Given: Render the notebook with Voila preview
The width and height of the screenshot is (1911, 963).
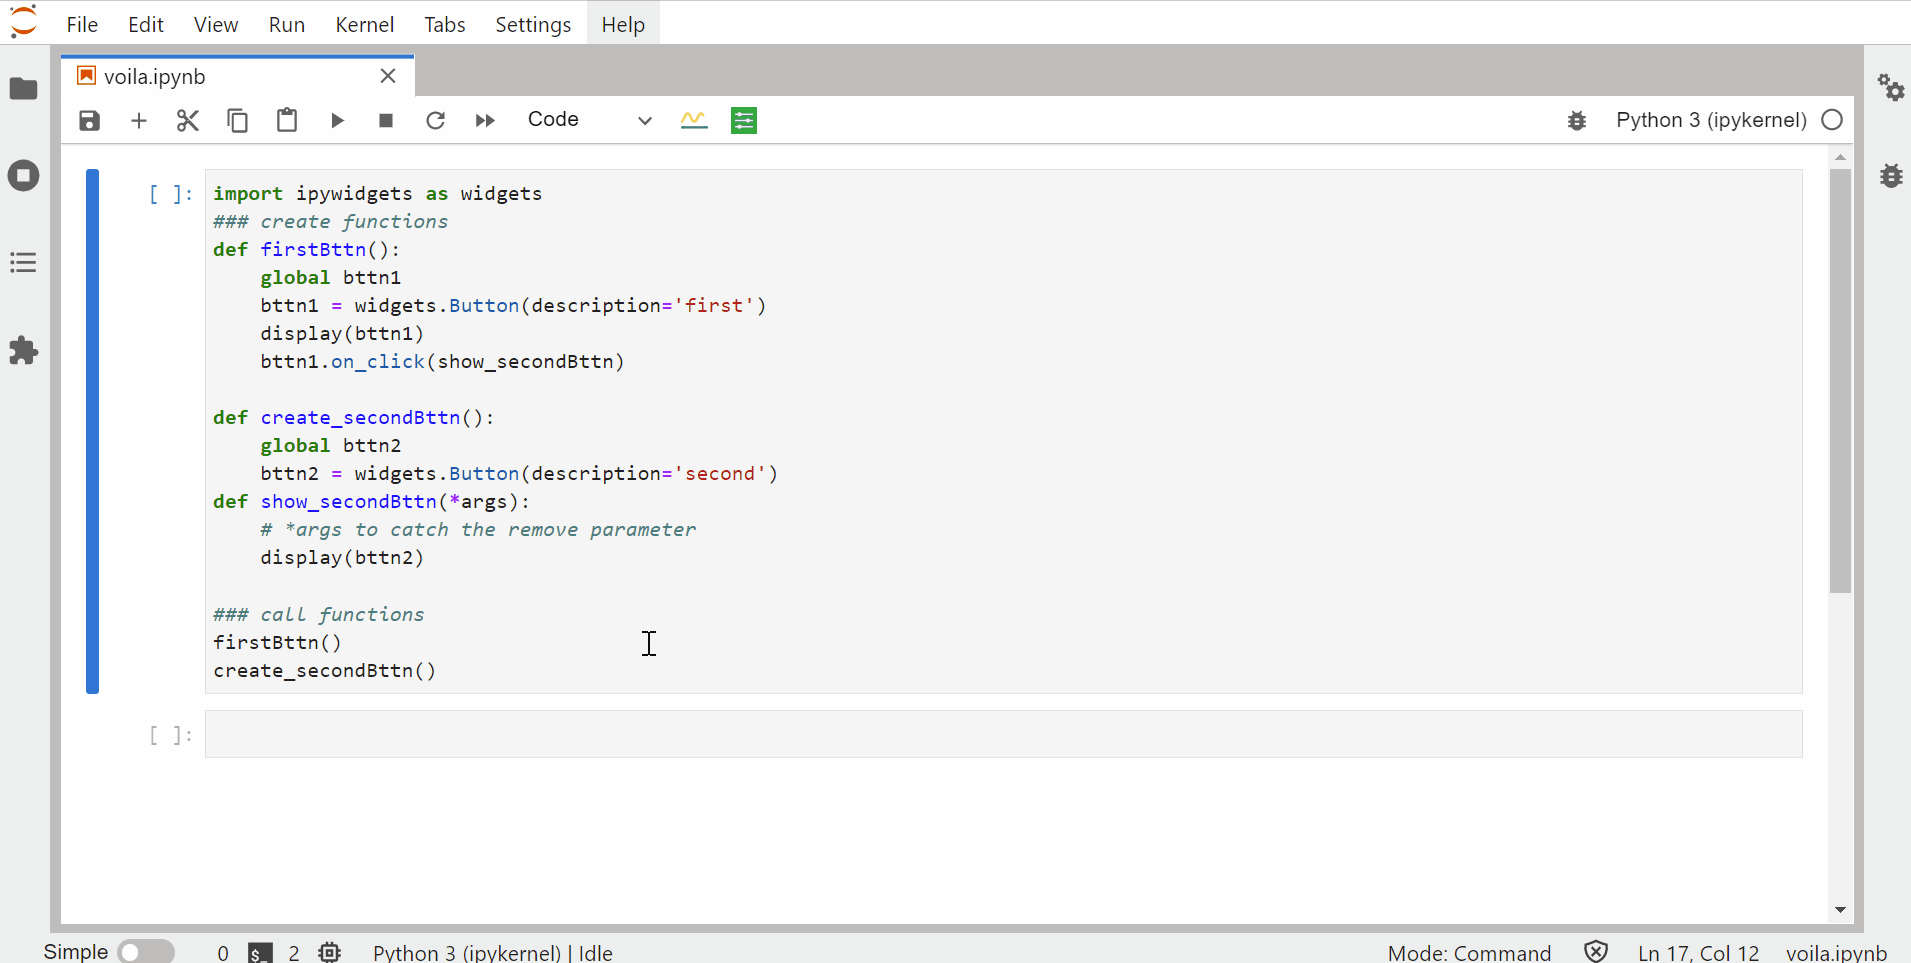Looking at the screenshot, I should click(x=695, y=119).
